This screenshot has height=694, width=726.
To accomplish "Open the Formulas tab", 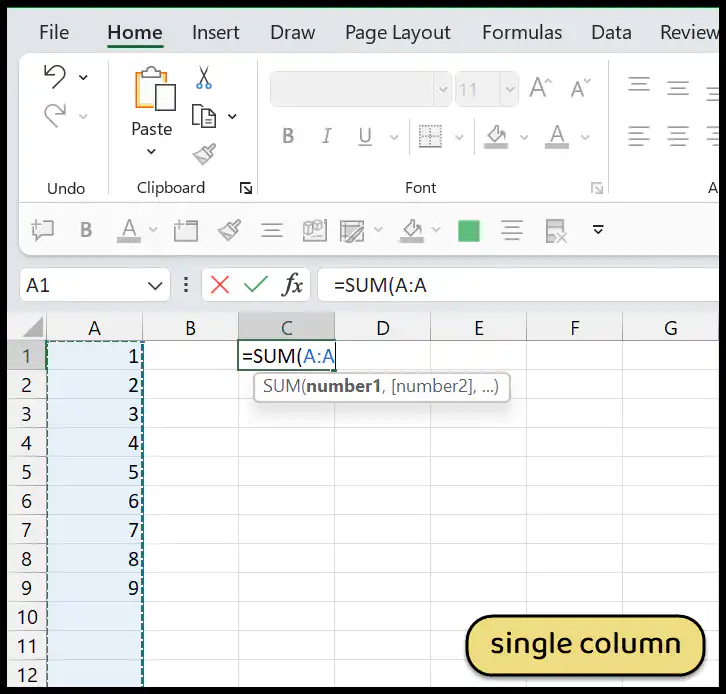I will (522, 32).
